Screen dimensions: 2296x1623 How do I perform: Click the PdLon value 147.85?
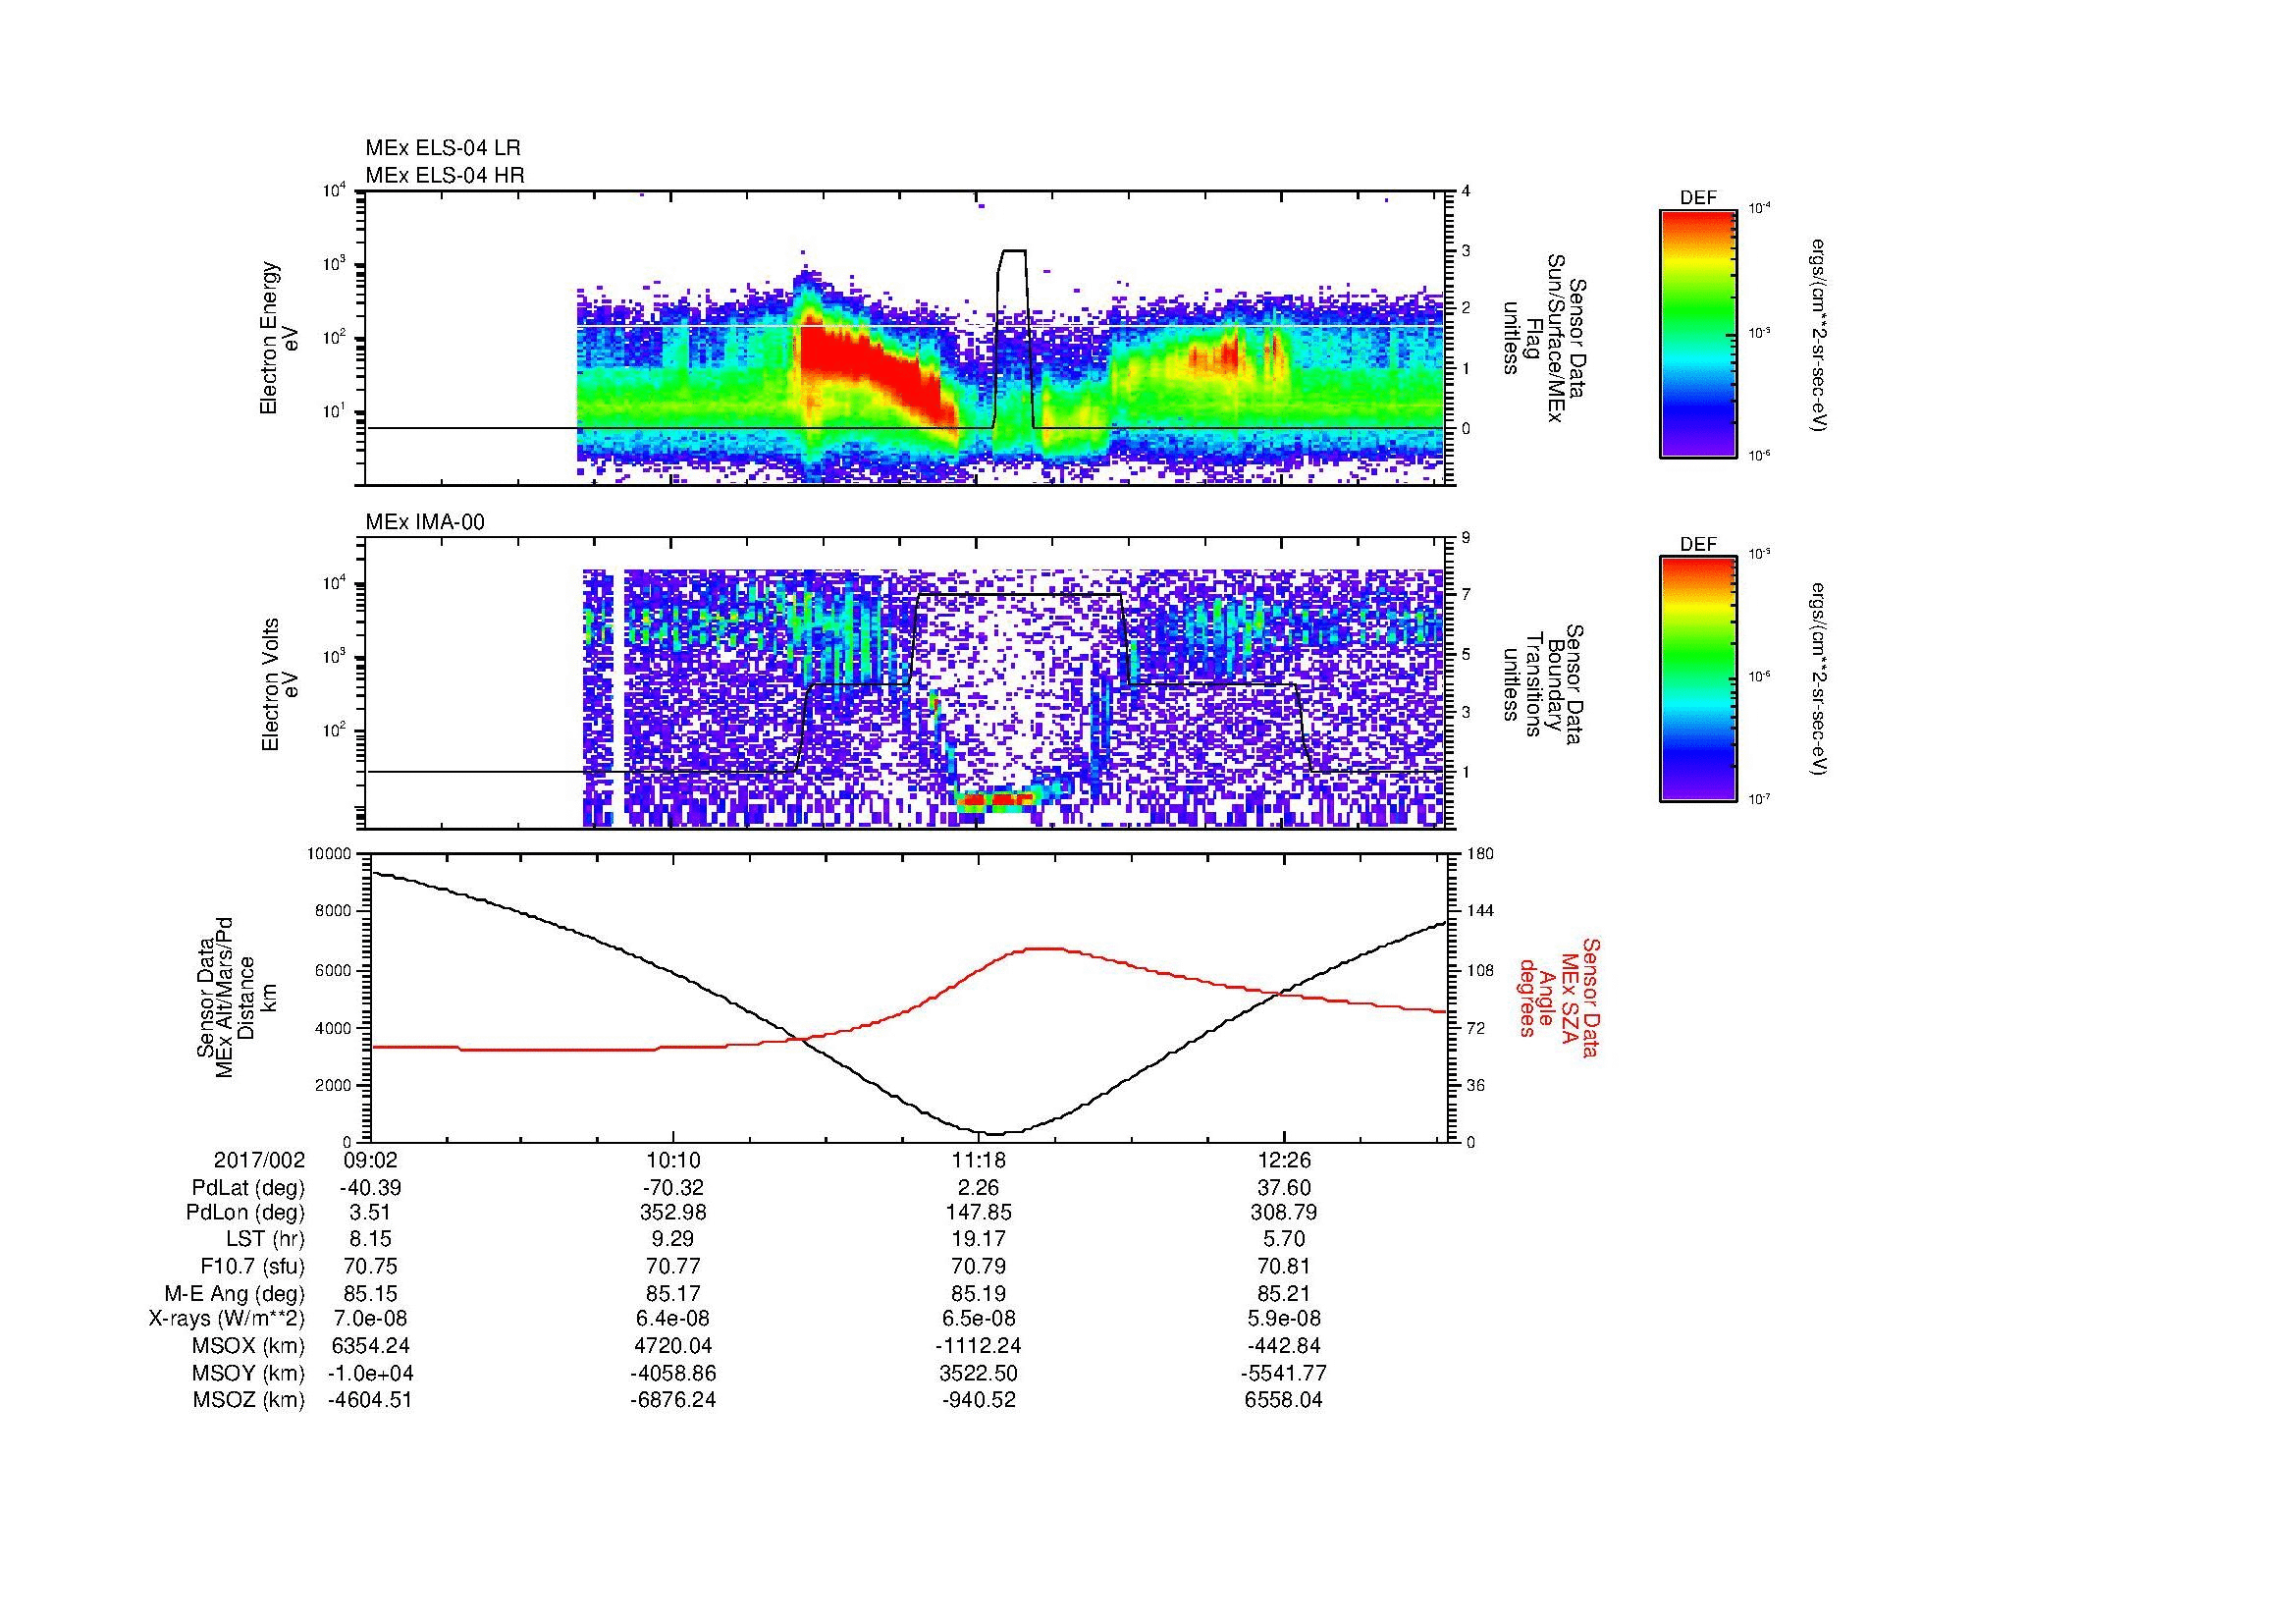979,1213
